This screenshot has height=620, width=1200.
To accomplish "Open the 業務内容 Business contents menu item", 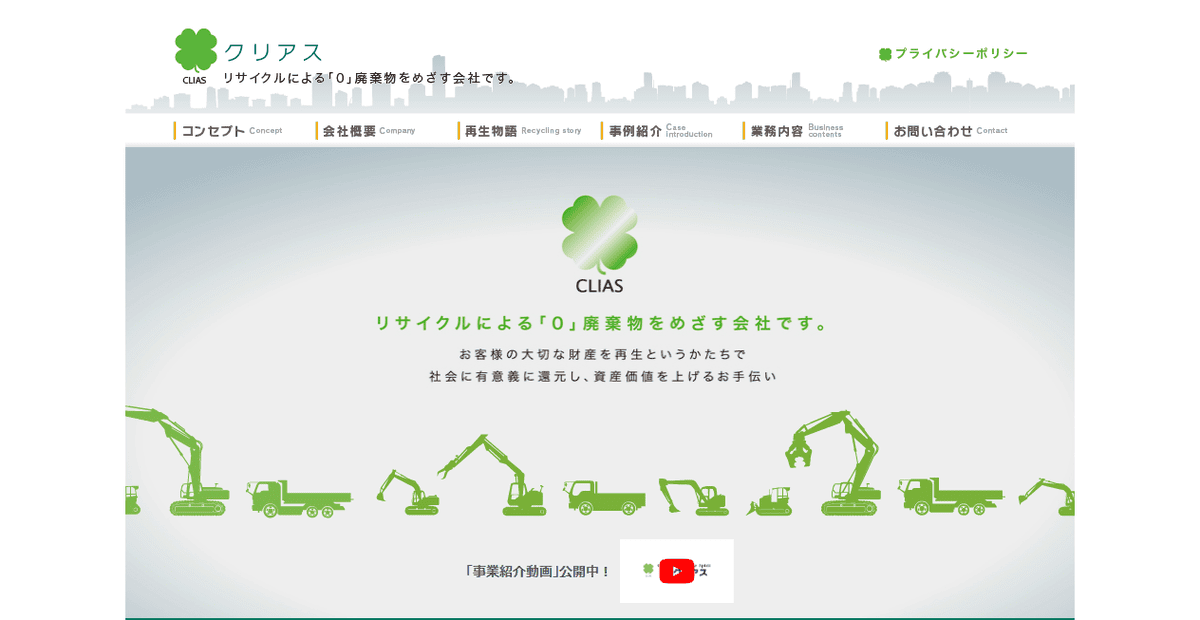I will click(x=792, y=129).
